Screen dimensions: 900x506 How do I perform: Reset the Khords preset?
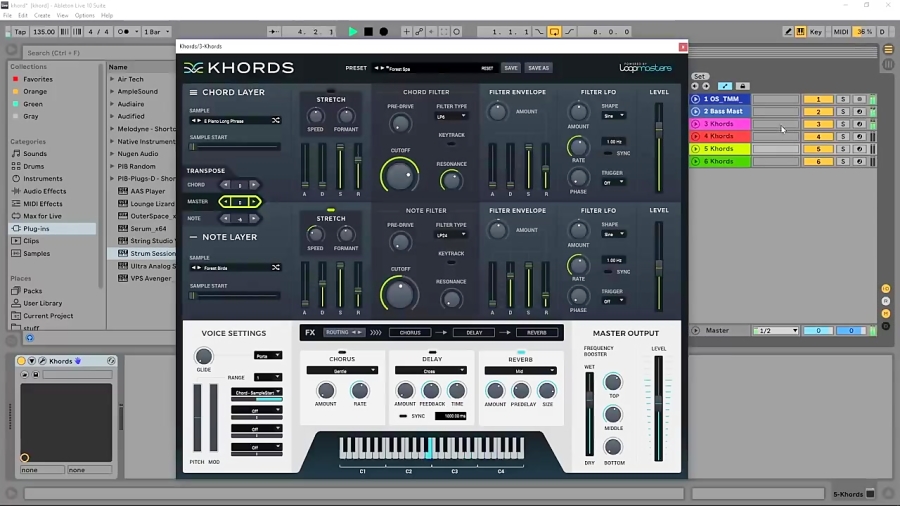point(487,68)
